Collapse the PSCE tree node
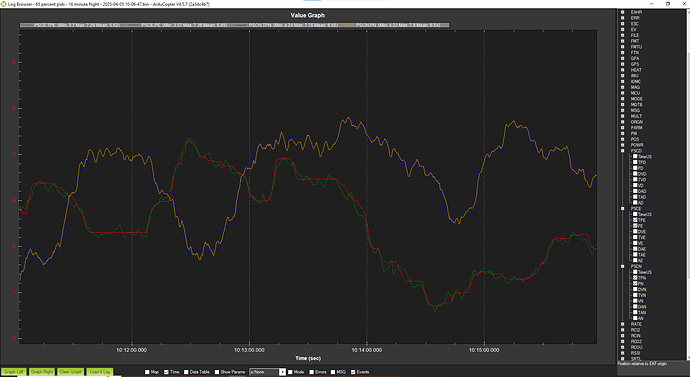This screenshot has height=377, width=690. point(623,209)
